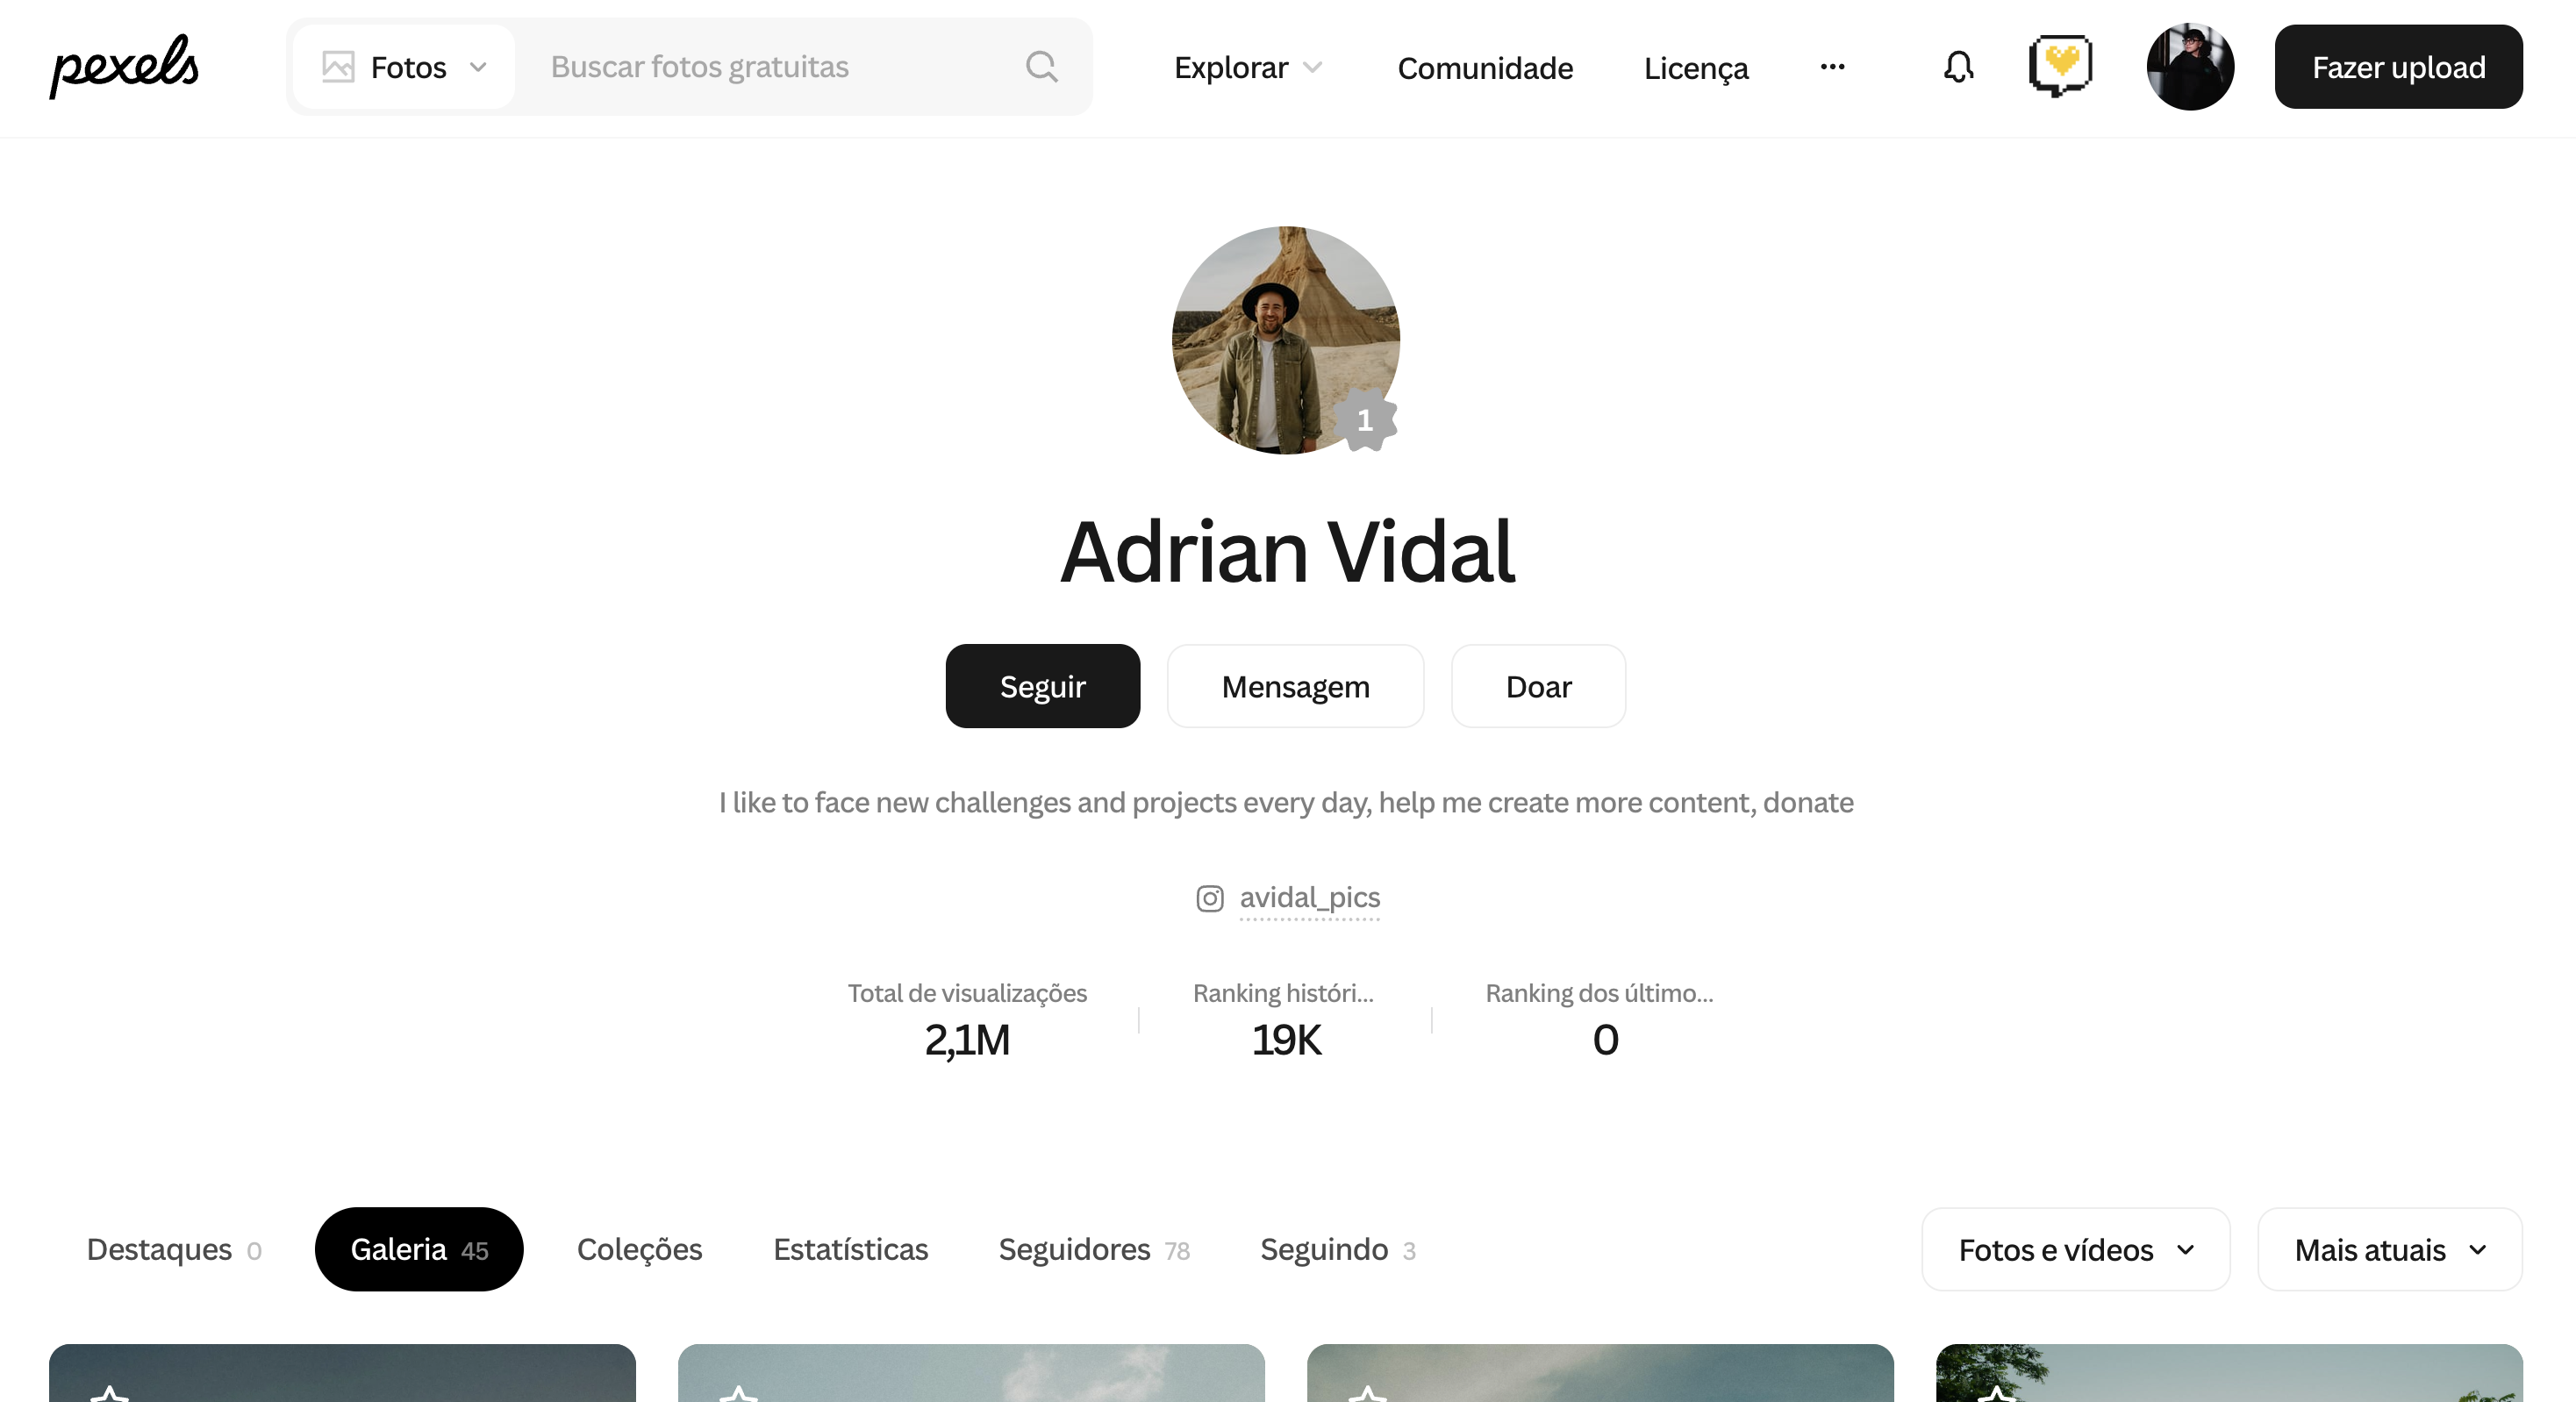Expand the Explorar menu
Image resolution: width=2576 pixels, height=1402 pixels.
pos(1248,67)
